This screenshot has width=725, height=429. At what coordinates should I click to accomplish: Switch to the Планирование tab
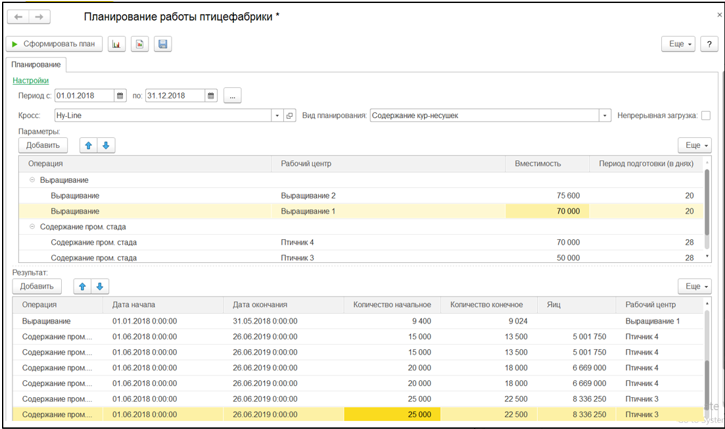pos(36,65)
